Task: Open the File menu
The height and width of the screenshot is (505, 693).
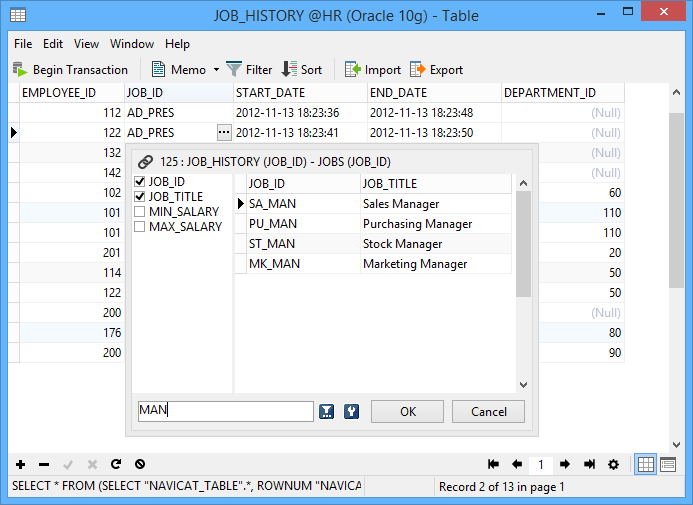Action: click(23, 44)
